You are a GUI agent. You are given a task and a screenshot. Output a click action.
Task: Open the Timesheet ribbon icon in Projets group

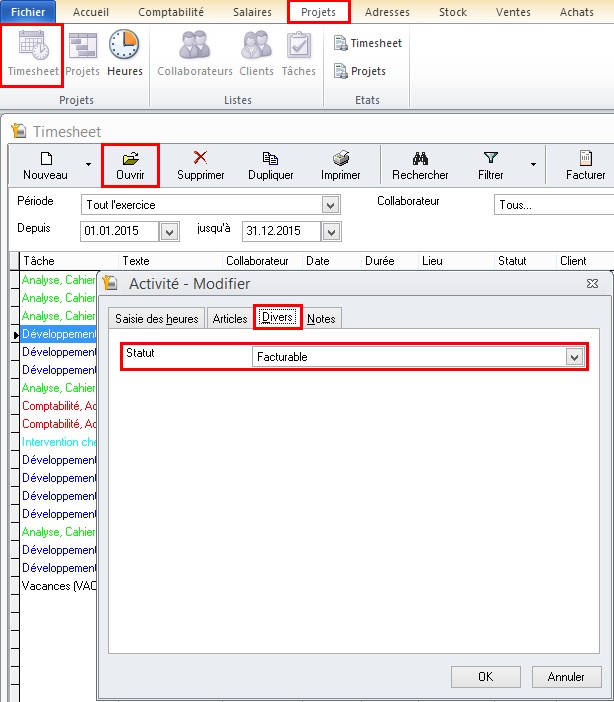click(33, 54)
